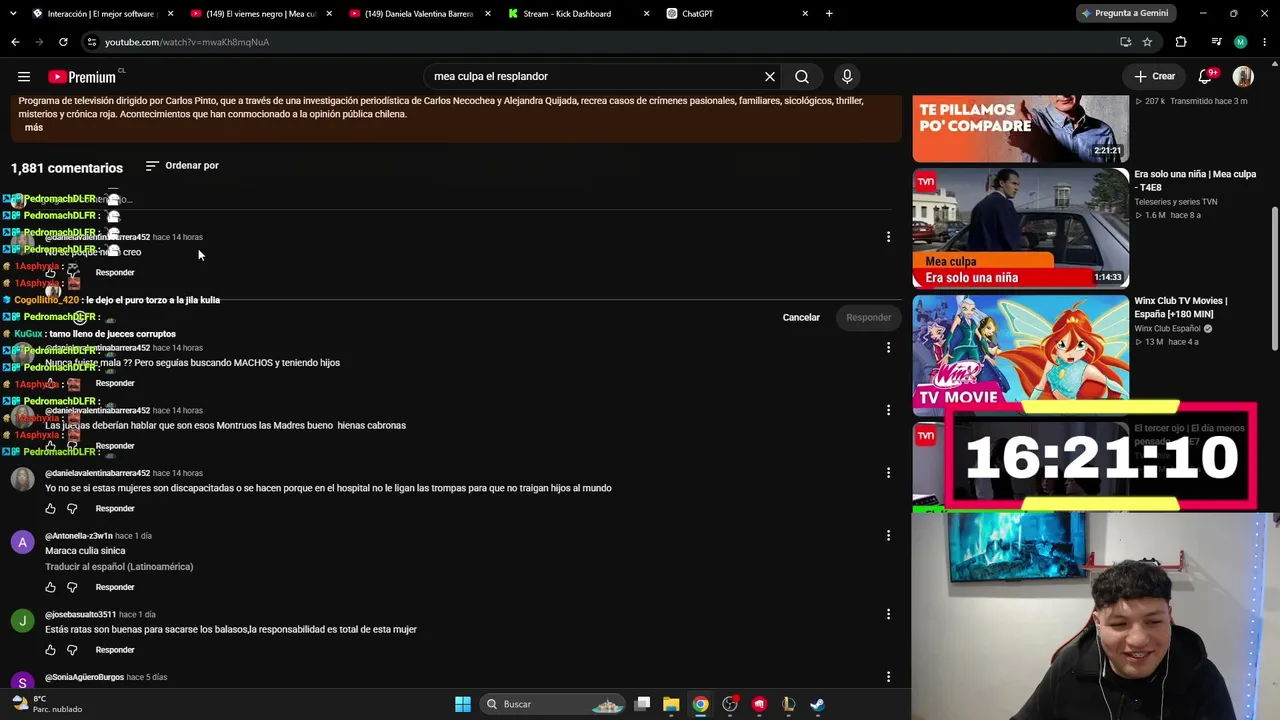Reload the page in Chrome
Screen dimensions: 1280x720
click(x=63, y=42)
